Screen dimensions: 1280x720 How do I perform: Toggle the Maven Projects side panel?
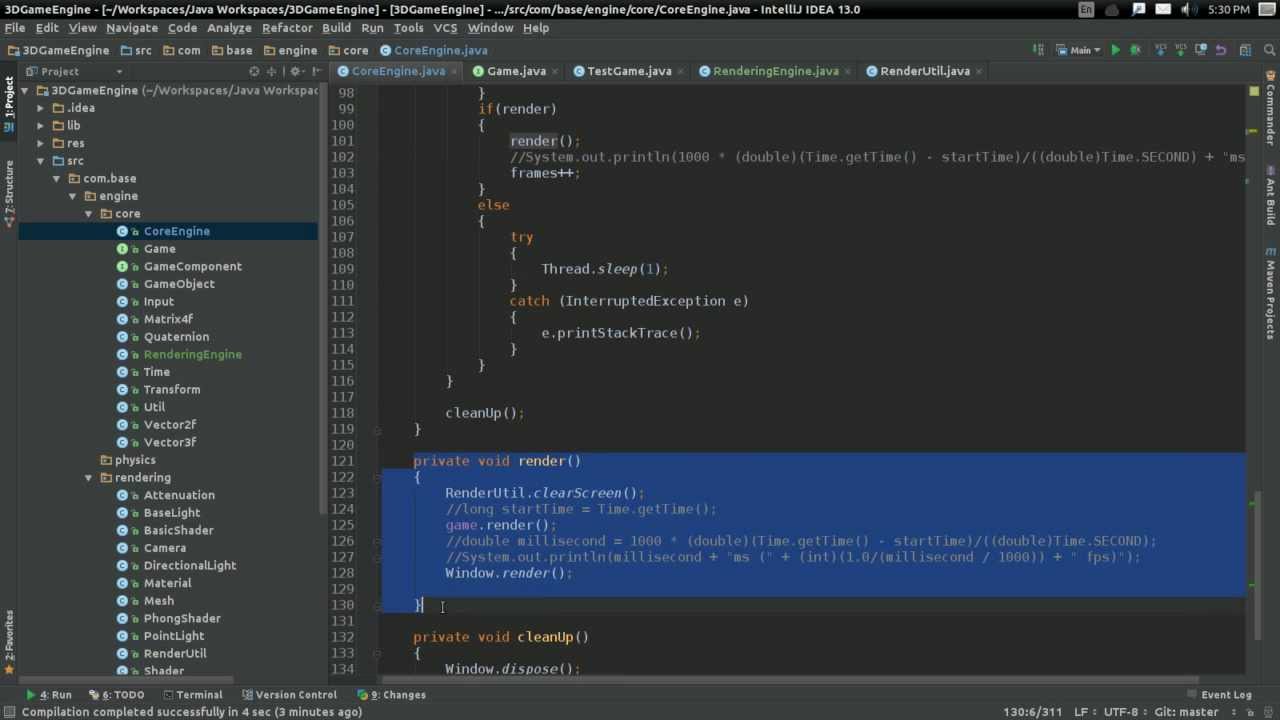pyautogui.click(x=1270, y=293)
